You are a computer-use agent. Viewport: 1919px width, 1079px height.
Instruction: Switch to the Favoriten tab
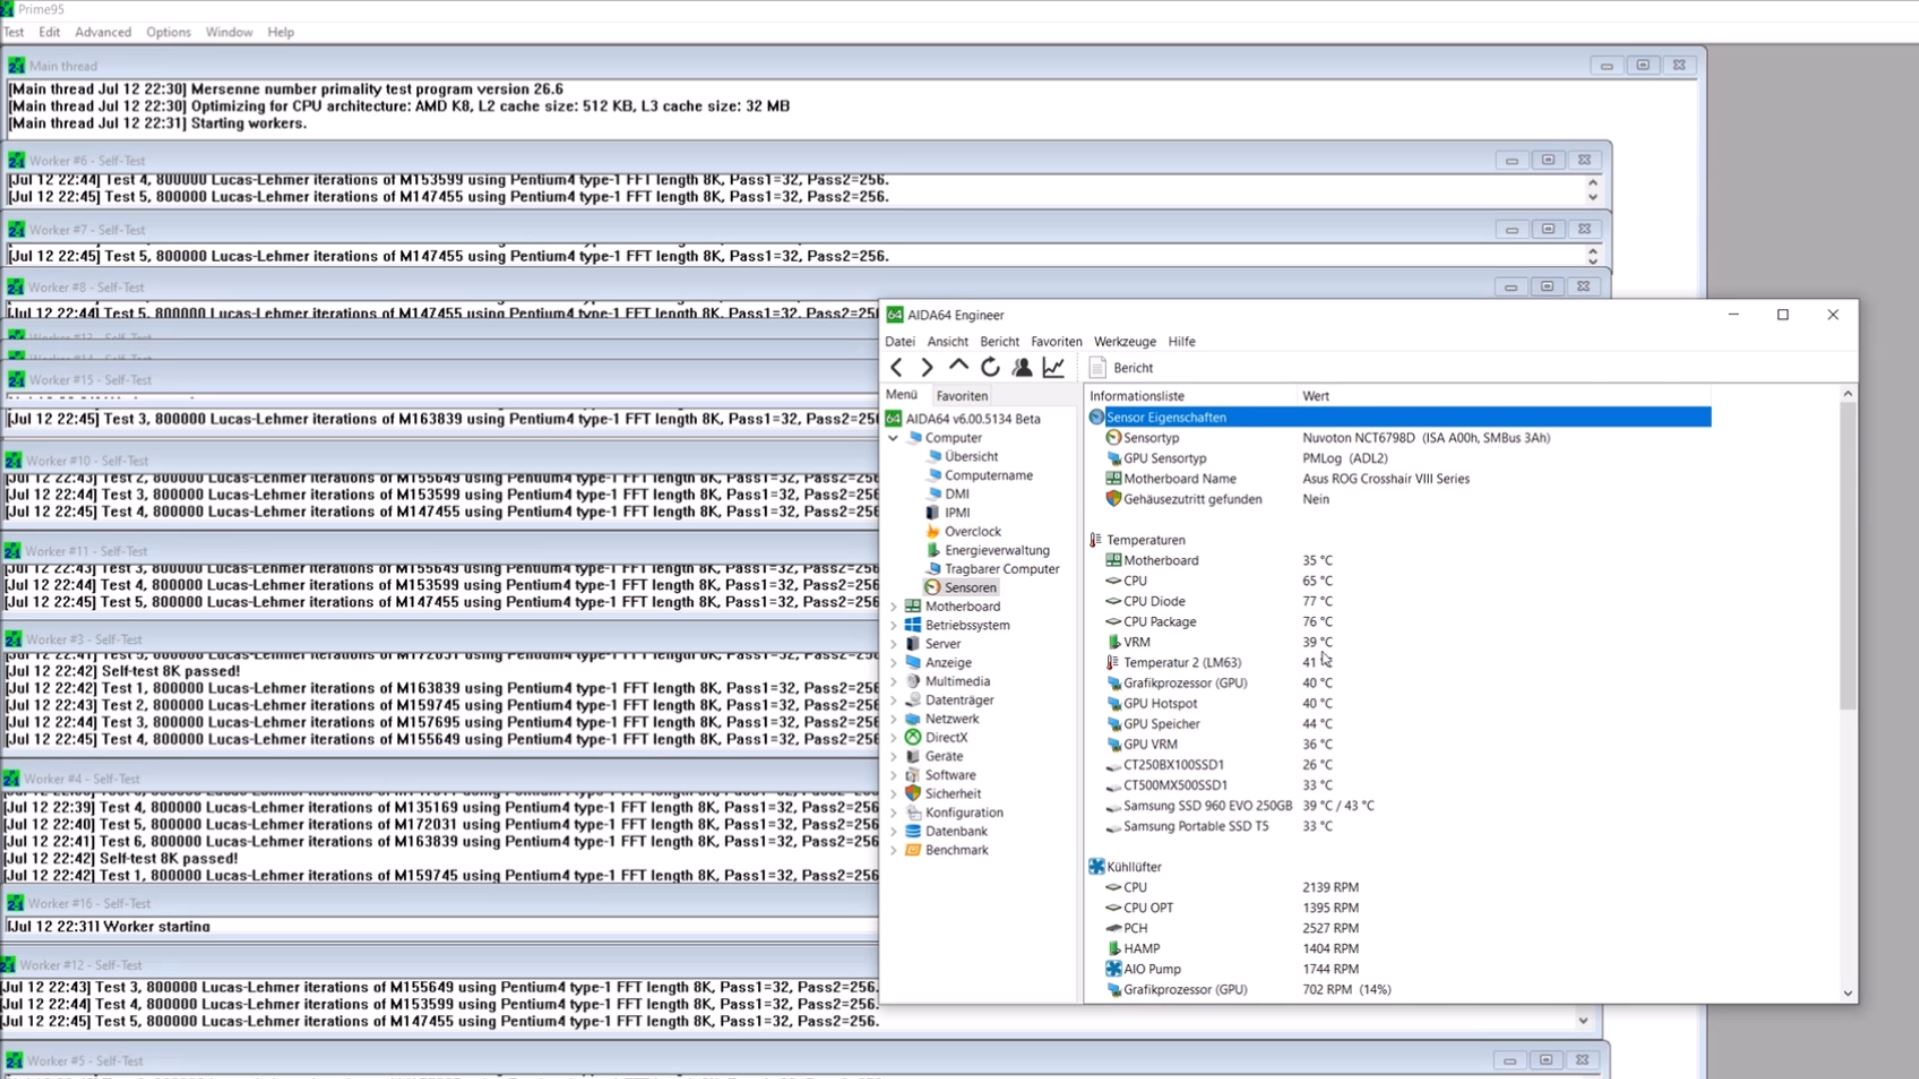961,396
